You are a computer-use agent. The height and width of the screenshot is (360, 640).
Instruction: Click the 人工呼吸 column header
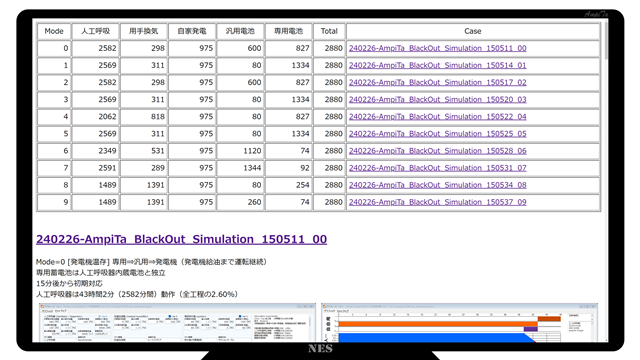96,31
